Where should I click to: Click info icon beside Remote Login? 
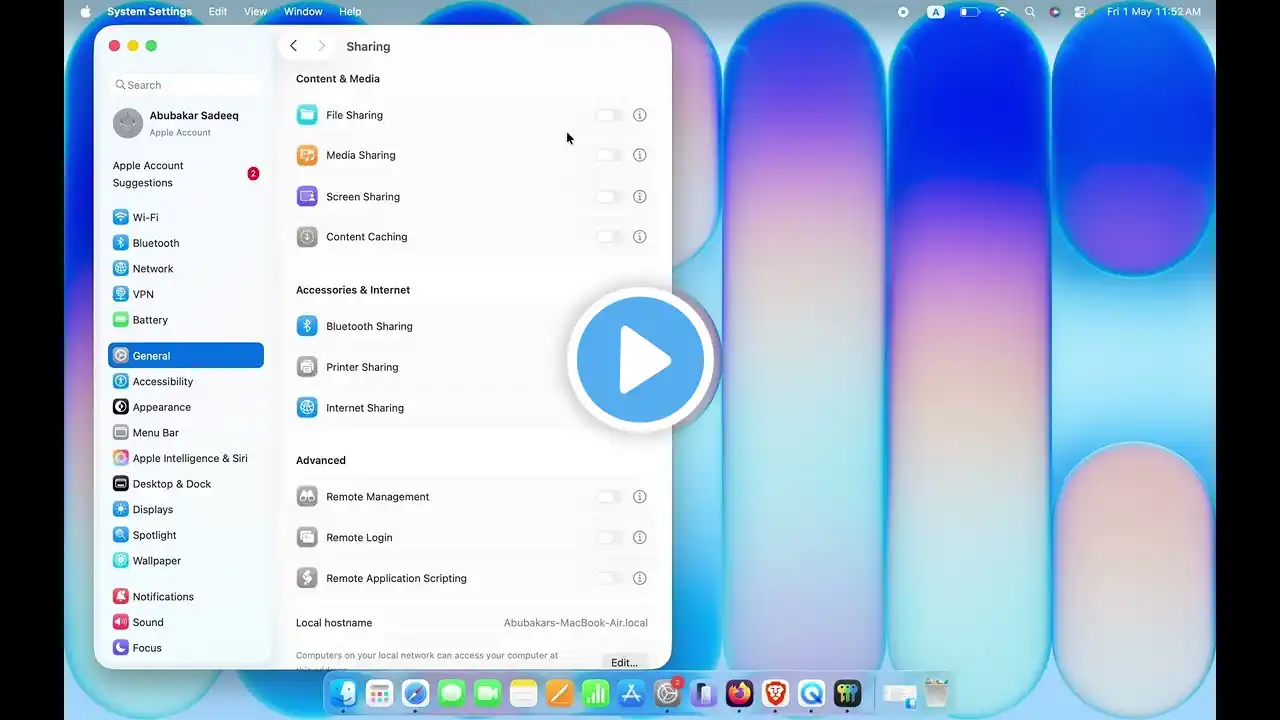click(640, 537)
